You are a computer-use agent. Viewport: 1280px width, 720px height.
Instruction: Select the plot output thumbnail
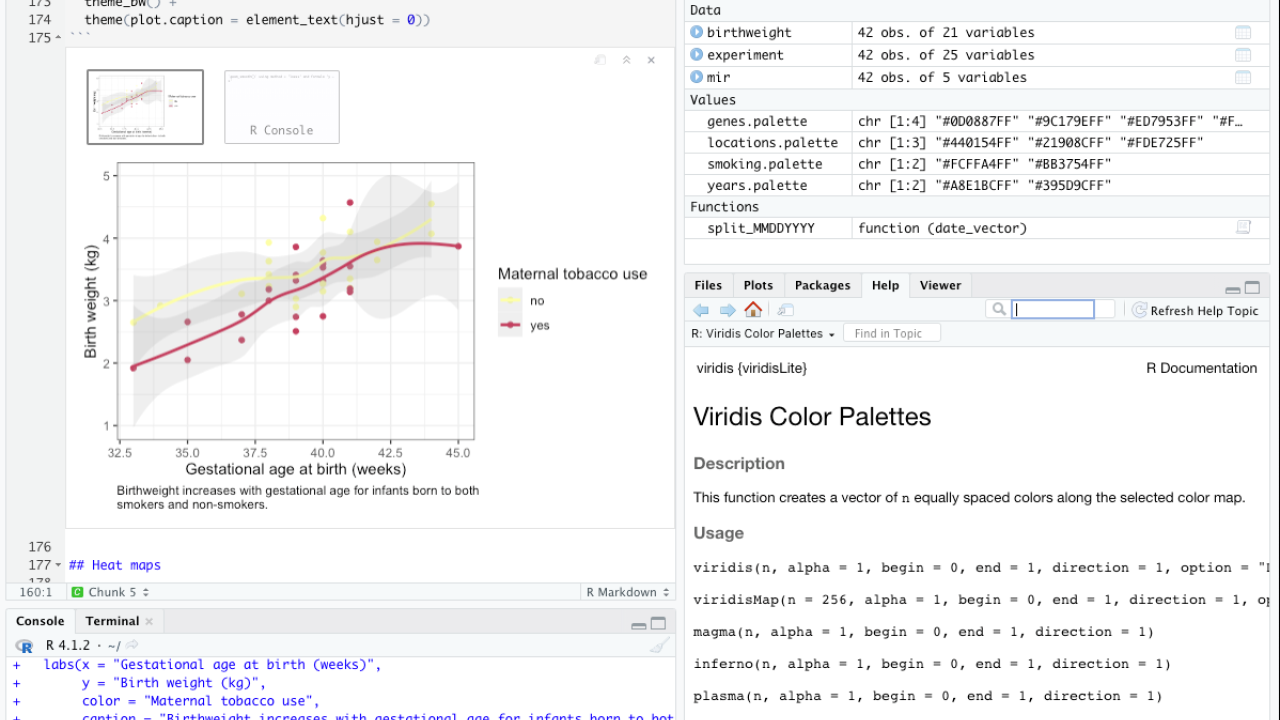coord(145,107)
